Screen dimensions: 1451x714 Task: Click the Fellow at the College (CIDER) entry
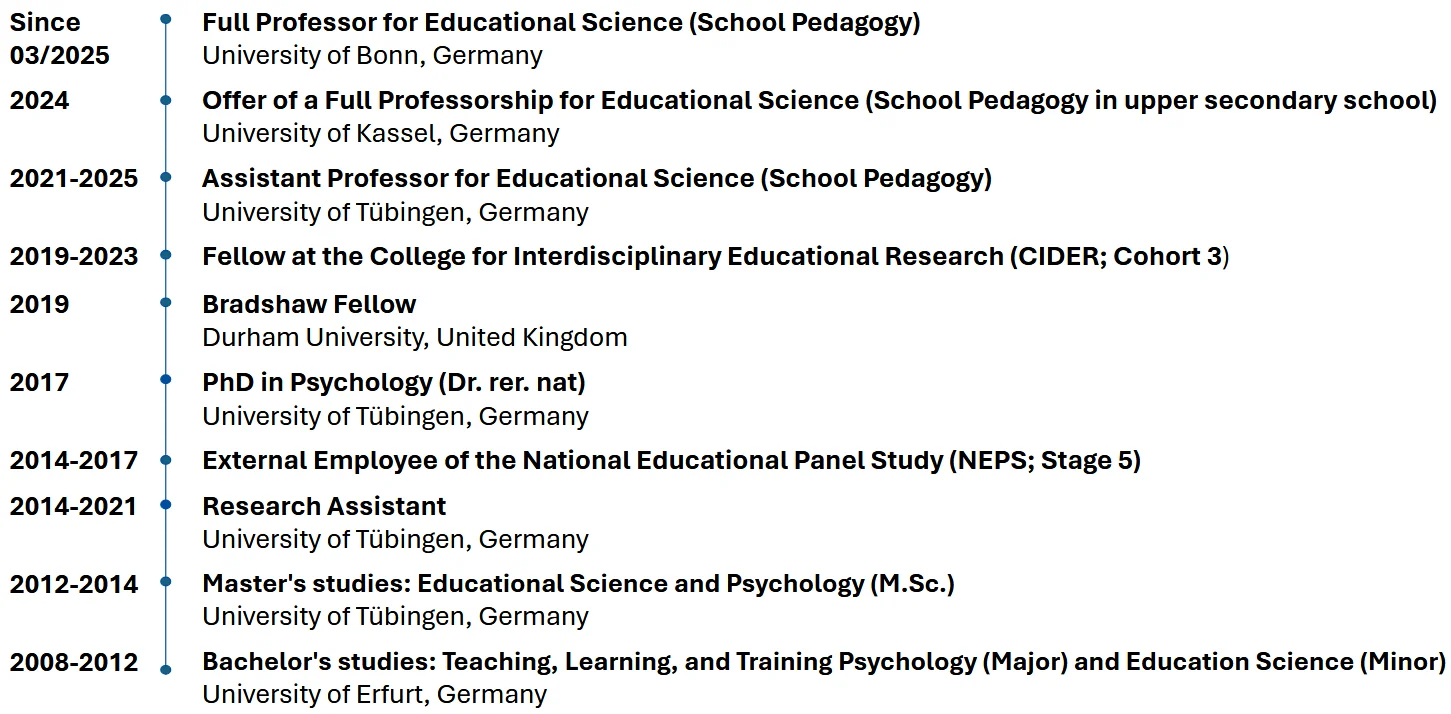click(715, 257)
